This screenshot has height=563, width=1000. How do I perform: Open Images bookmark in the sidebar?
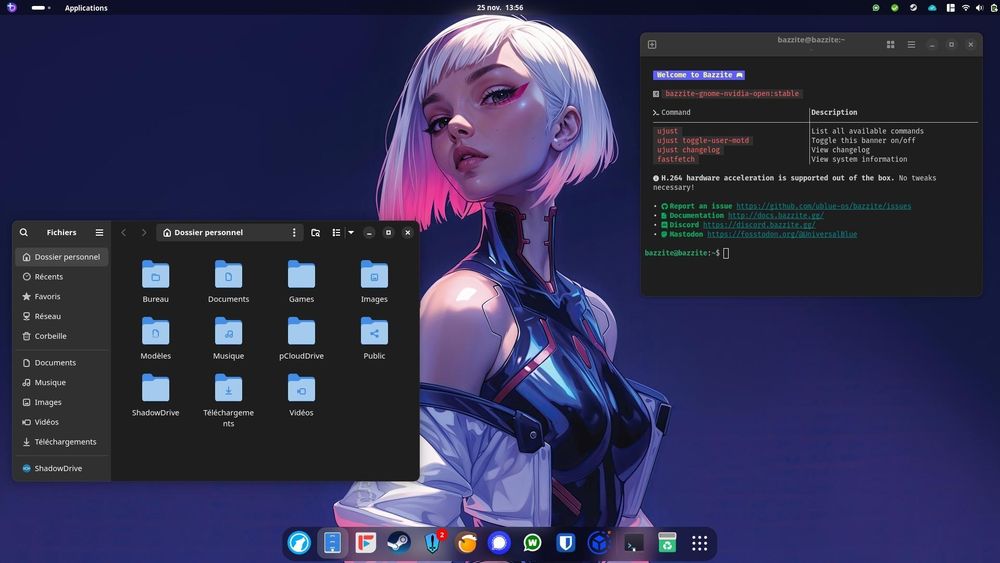tap(61, 402)
